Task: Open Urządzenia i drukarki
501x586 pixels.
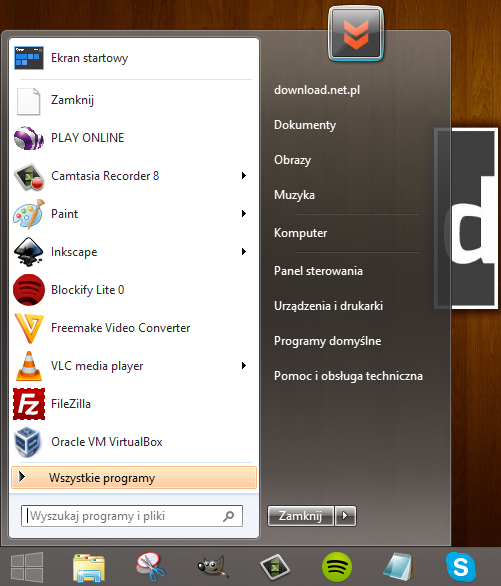Action: tap(328, 306)
